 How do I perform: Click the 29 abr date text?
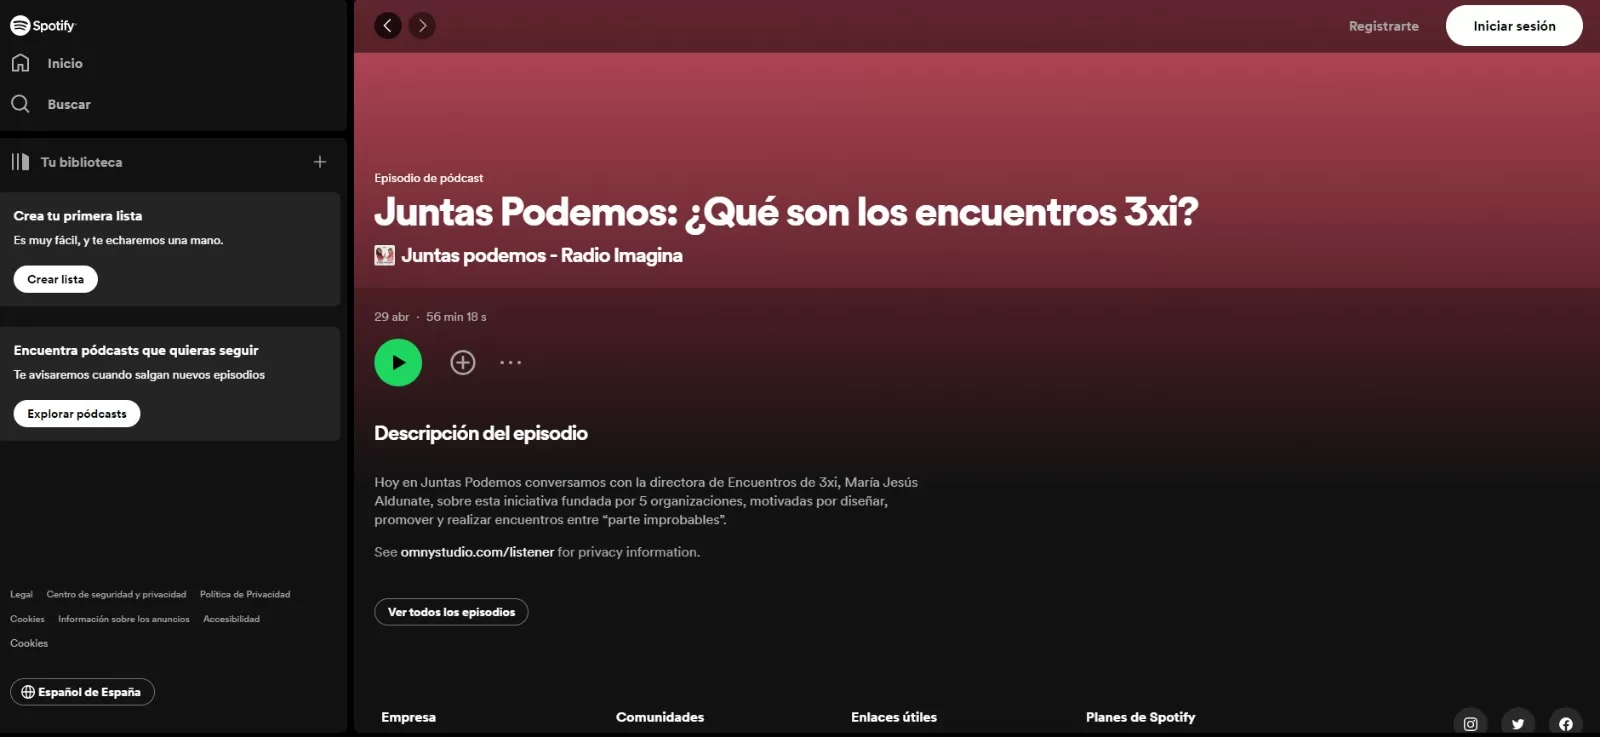pos(391,317)
